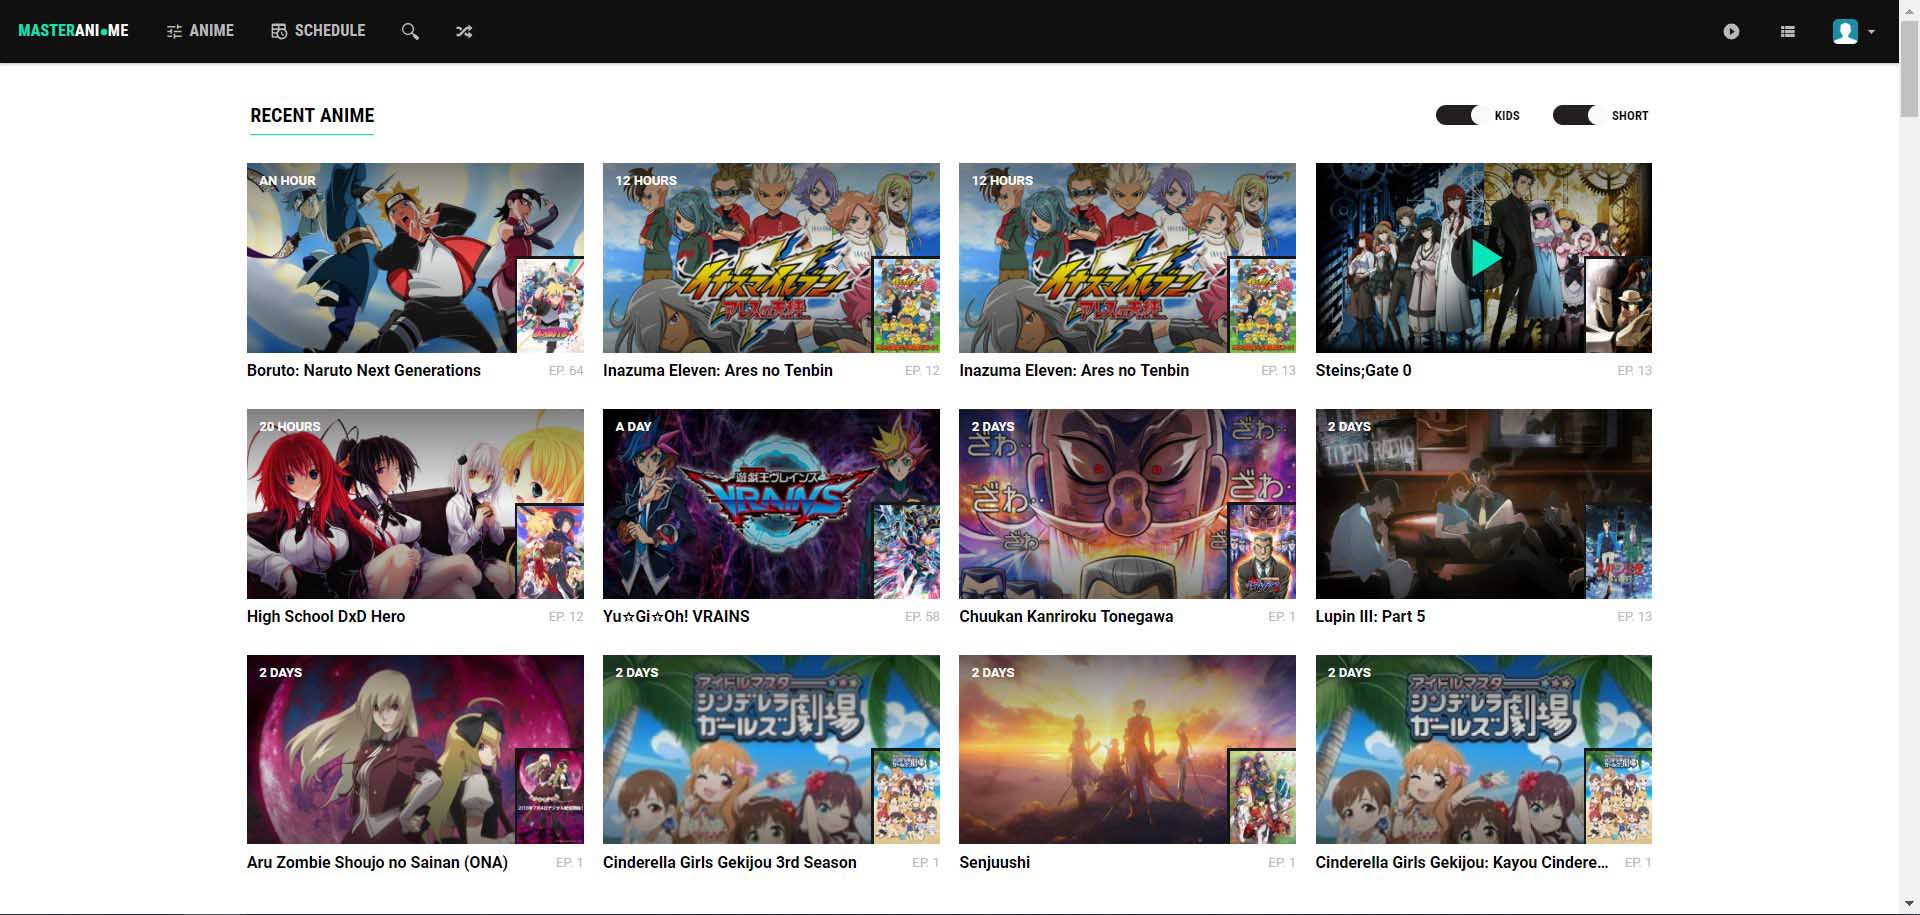Click "EP. 13" label beside Lupin III: Part 5

click(1634, 617)
